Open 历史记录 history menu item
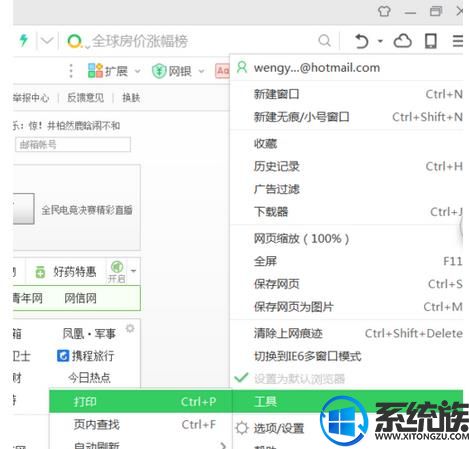The height and width of the screenshot is (449, 469). click(x=347, y=166)
